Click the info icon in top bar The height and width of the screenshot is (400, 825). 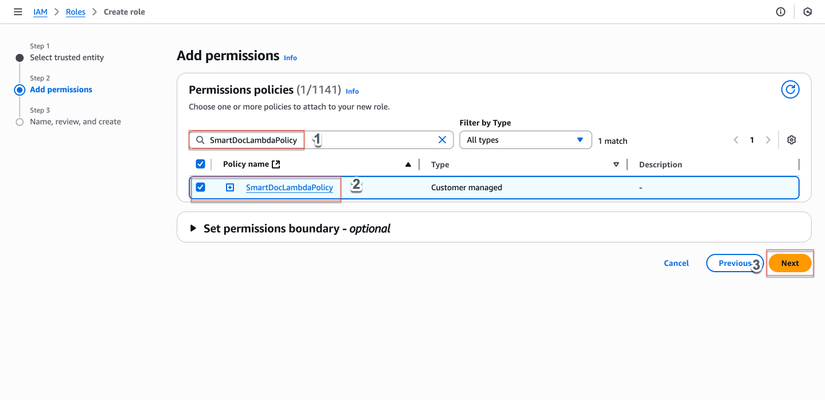781,12
